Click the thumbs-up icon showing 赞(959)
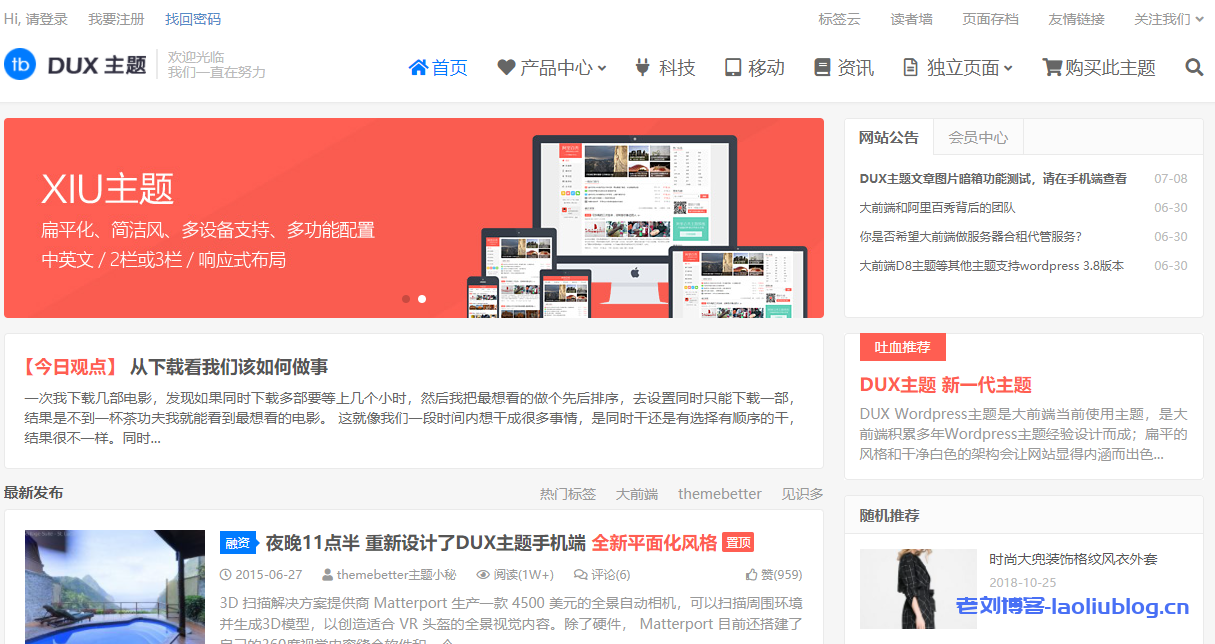The height and width of the screenshot is (644, 1215). pos(749,573)
